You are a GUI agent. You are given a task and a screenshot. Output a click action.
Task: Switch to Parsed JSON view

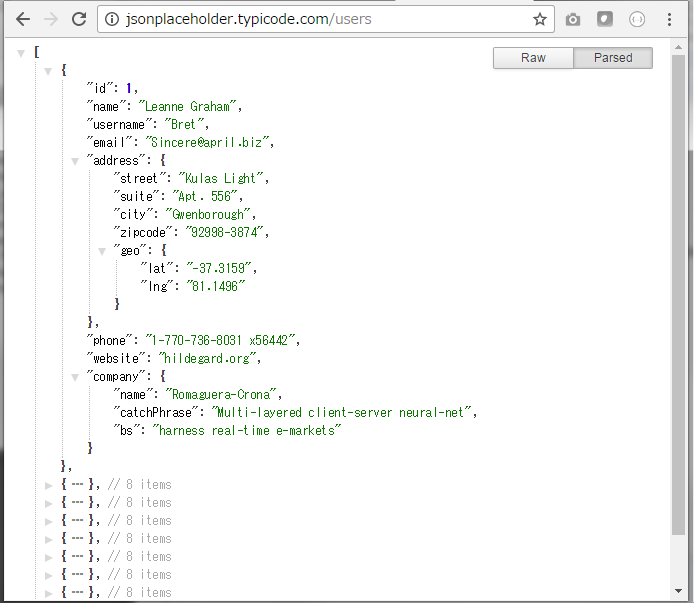[613, 58]
